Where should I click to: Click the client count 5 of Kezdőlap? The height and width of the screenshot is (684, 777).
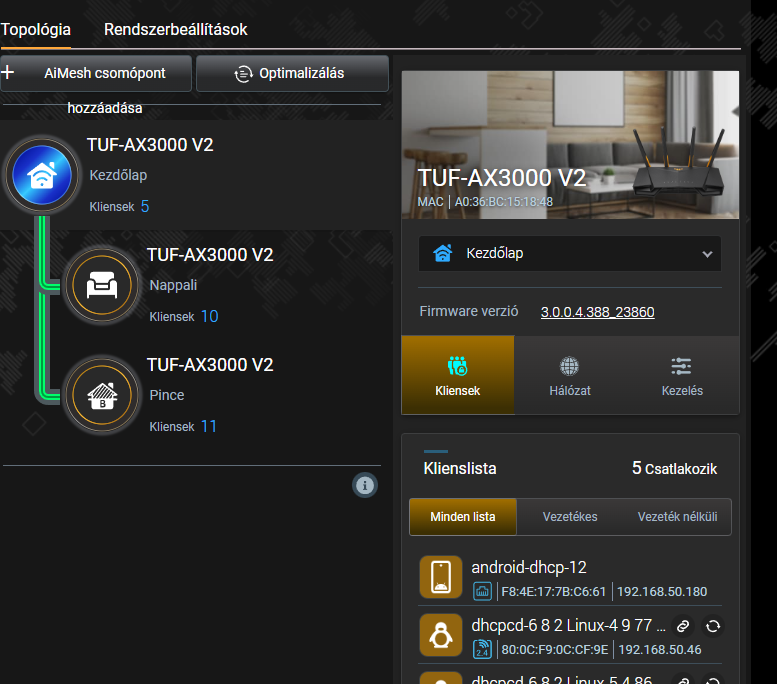click(x=145, y=206)
